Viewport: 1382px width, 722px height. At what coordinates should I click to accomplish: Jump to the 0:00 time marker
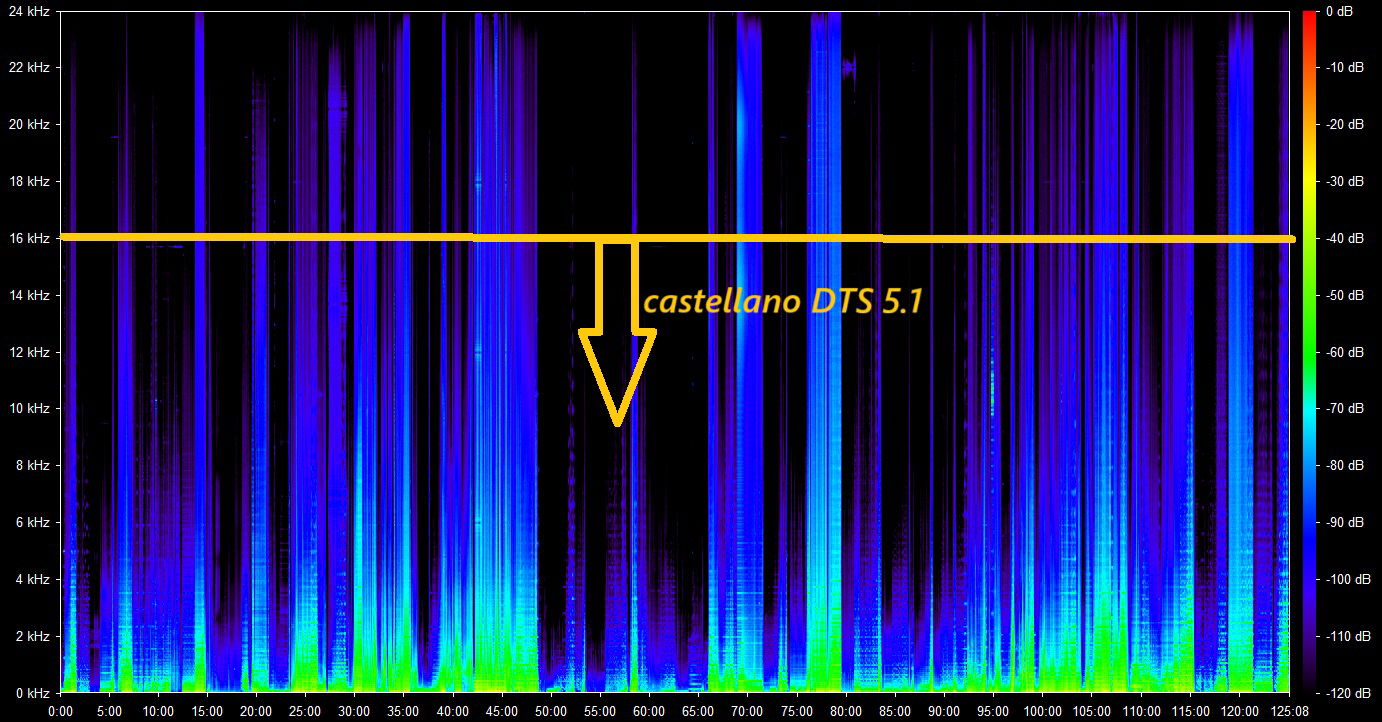(61, 711)
